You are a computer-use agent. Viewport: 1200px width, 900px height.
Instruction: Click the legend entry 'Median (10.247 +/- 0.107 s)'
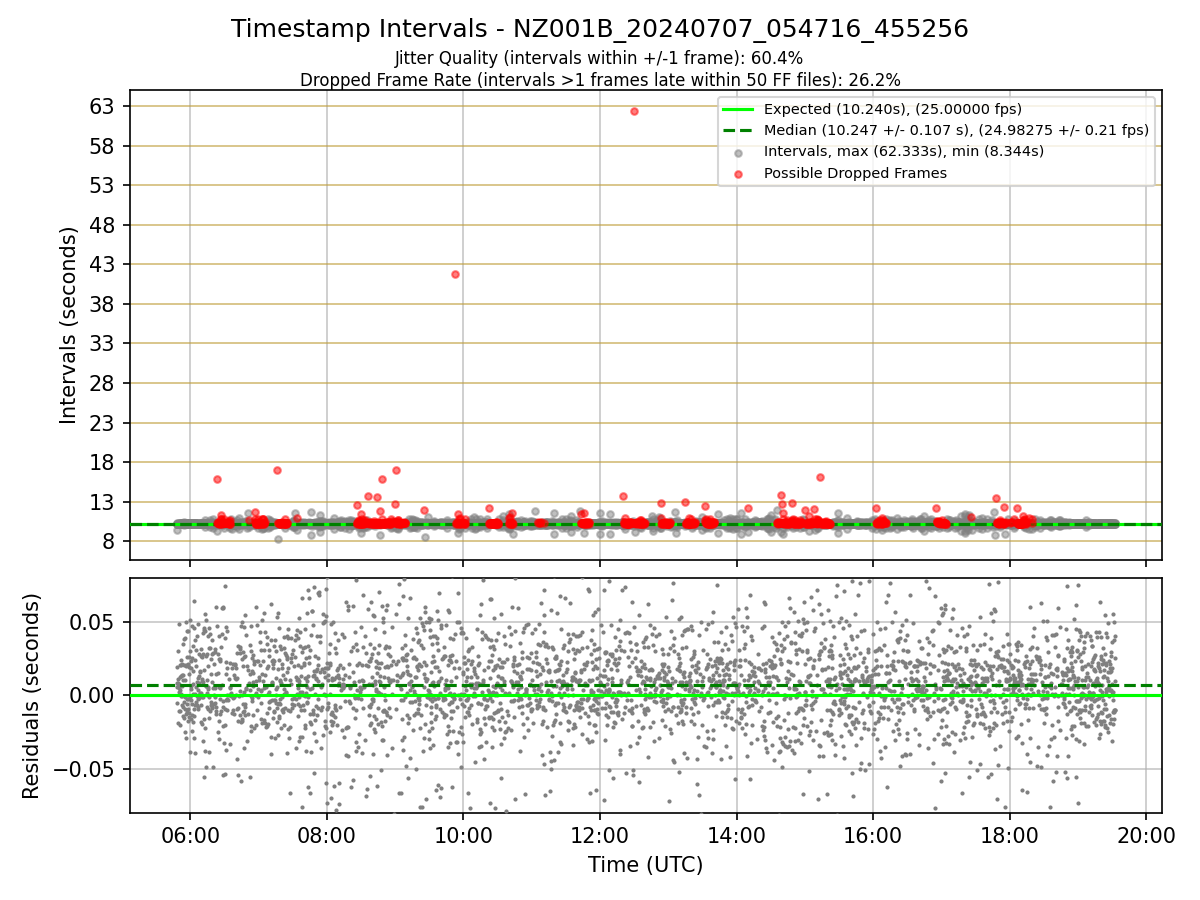click(x=956, y=130)
